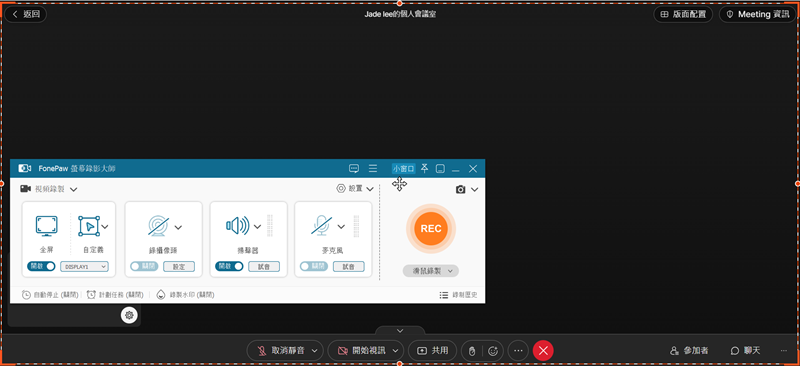This screenshot has height=366, width=800.
Task: Open Meeting 資訊 info panel
Action: click(x=757, y=14)
